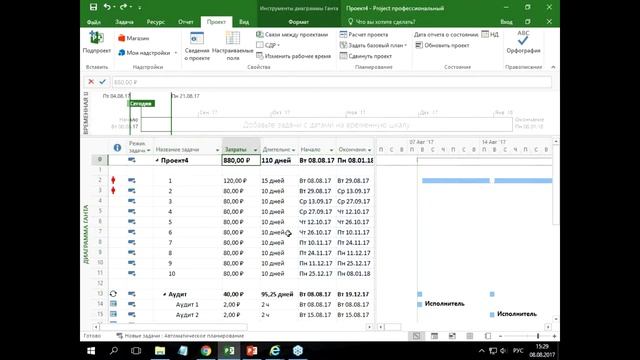This screenshot has height=360, width=640.
Task: Open the Формат tab
Action: [x=298, y=22]
